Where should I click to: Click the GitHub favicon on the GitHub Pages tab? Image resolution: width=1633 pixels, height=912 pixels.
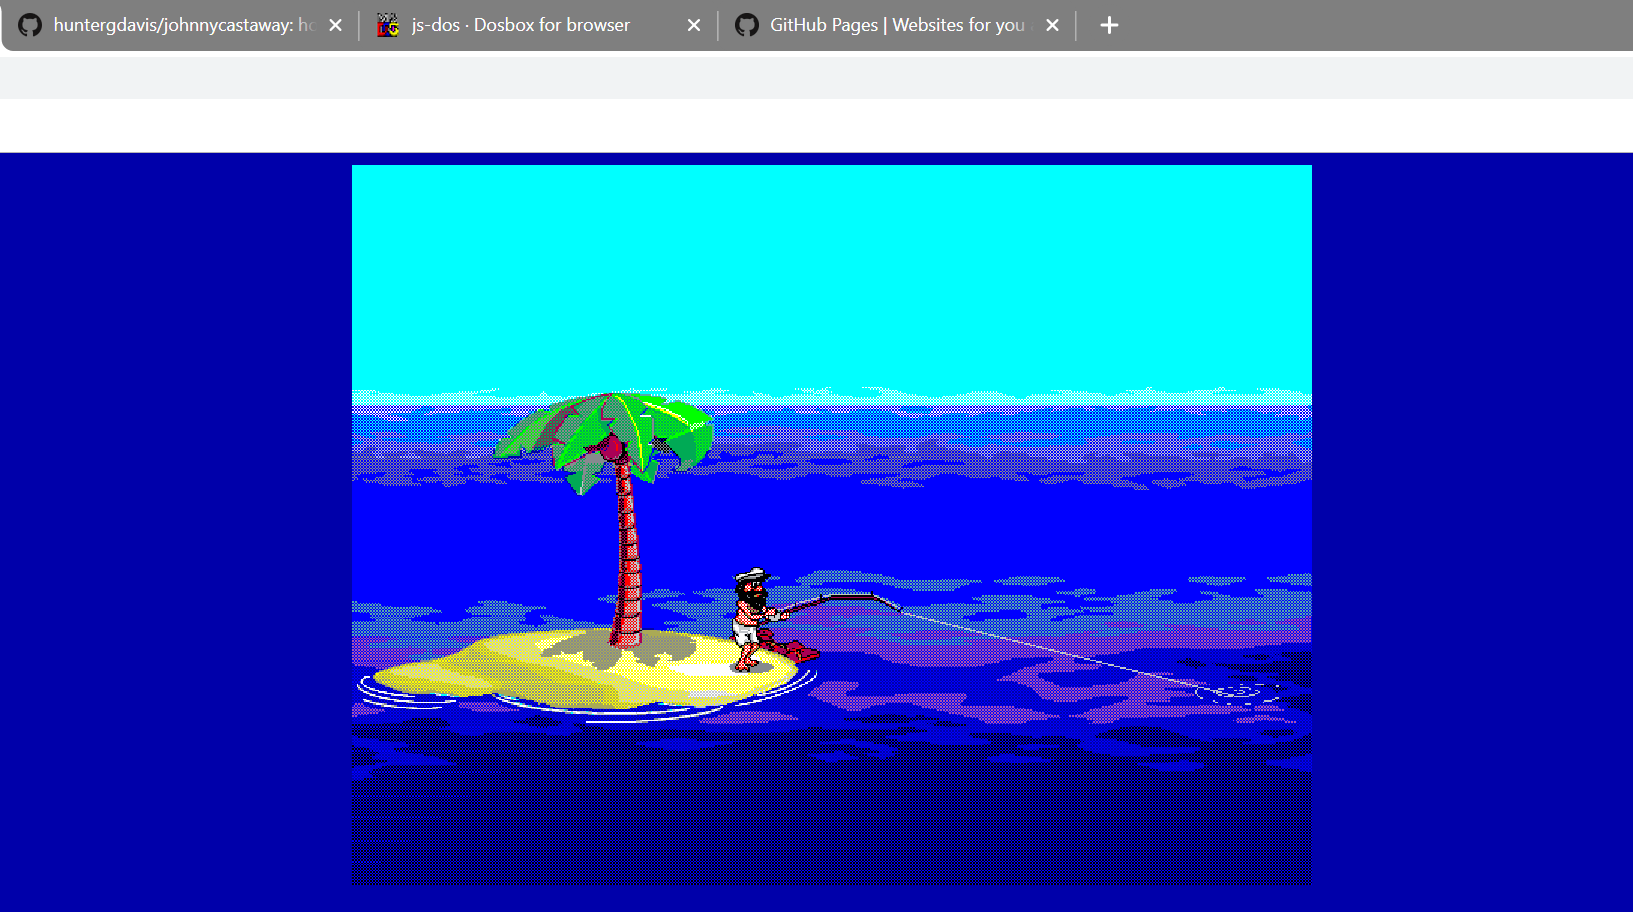click(747, 25)
